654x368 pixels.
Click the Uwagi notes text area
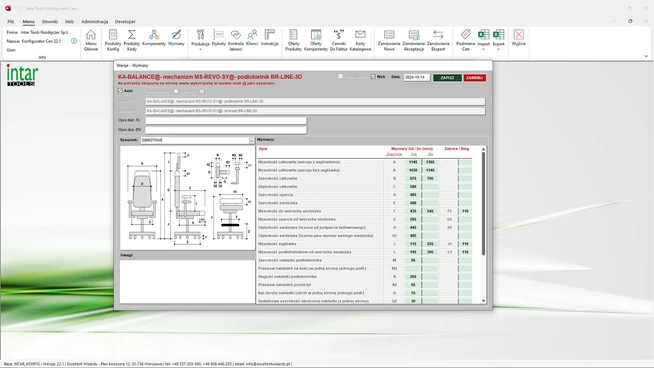(x=187, y=281)
